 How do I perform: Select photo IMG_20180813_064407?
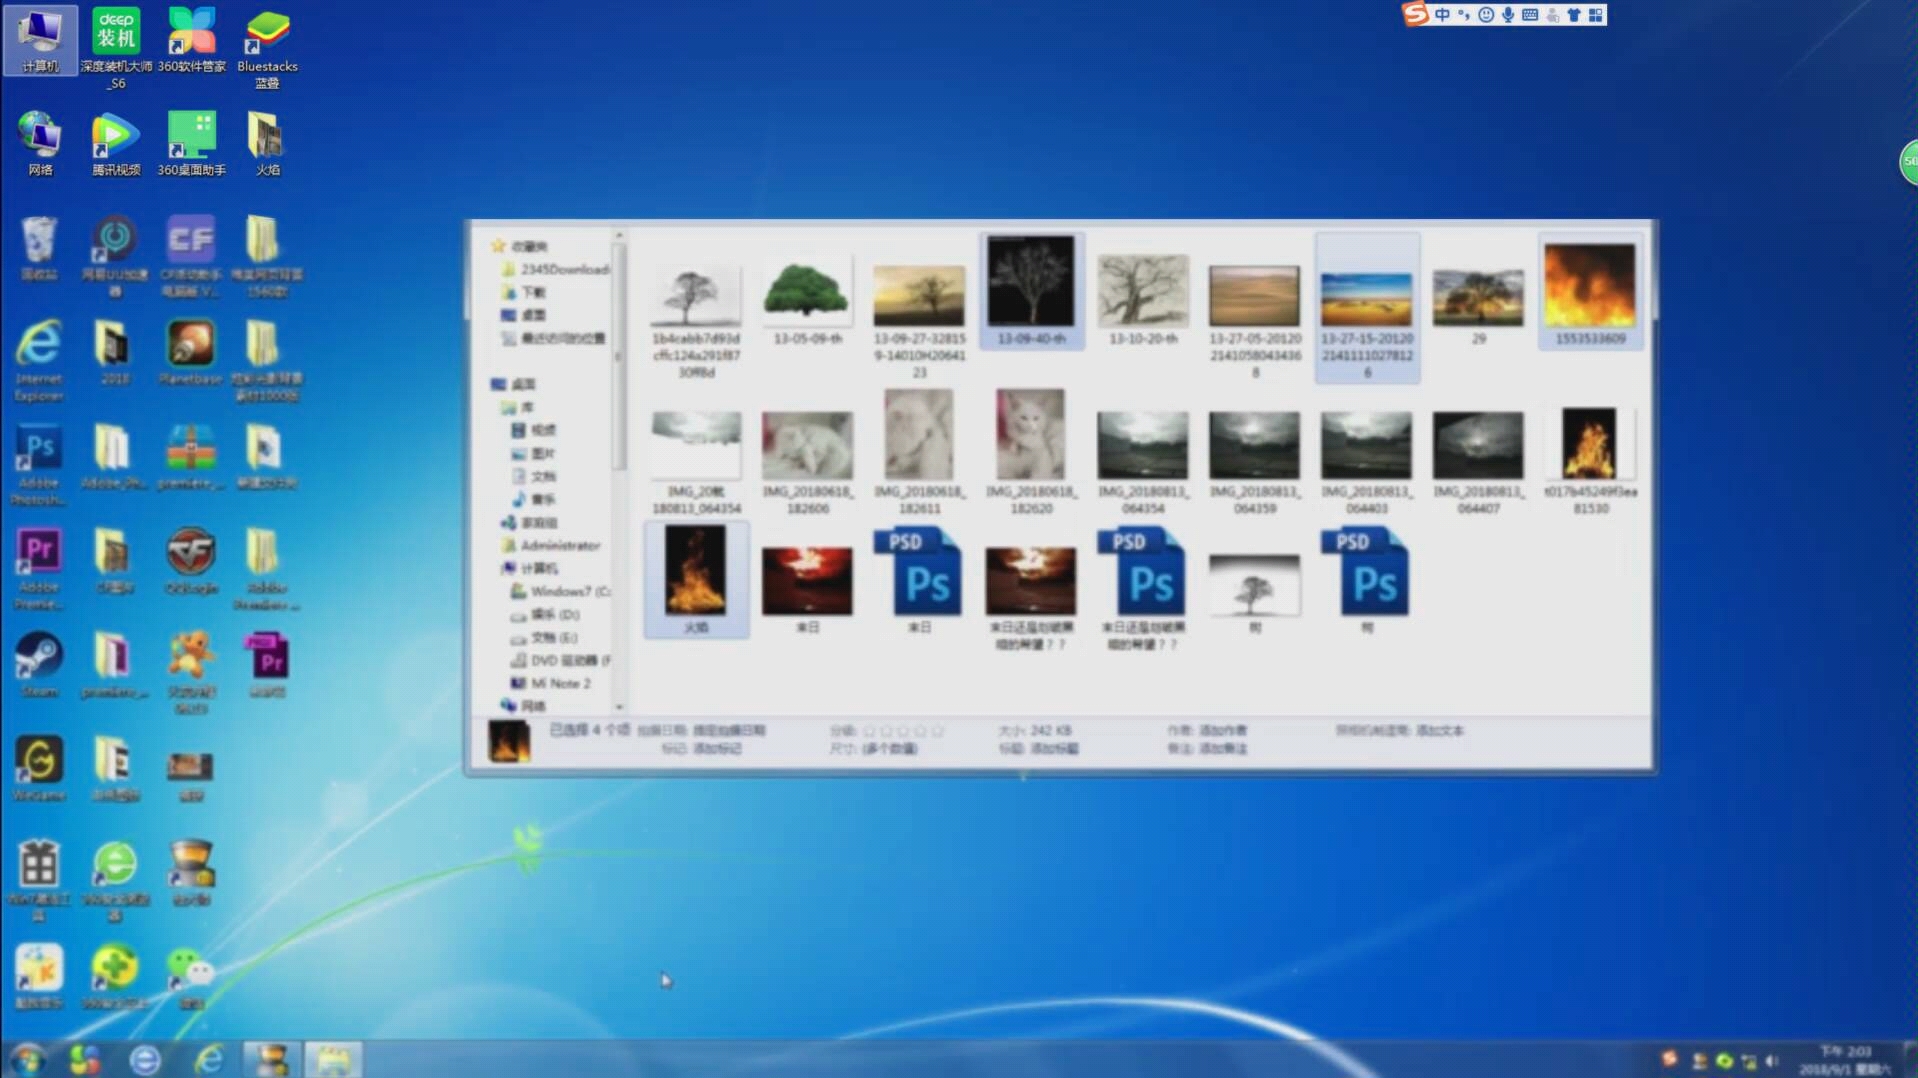pos(1478,463)
